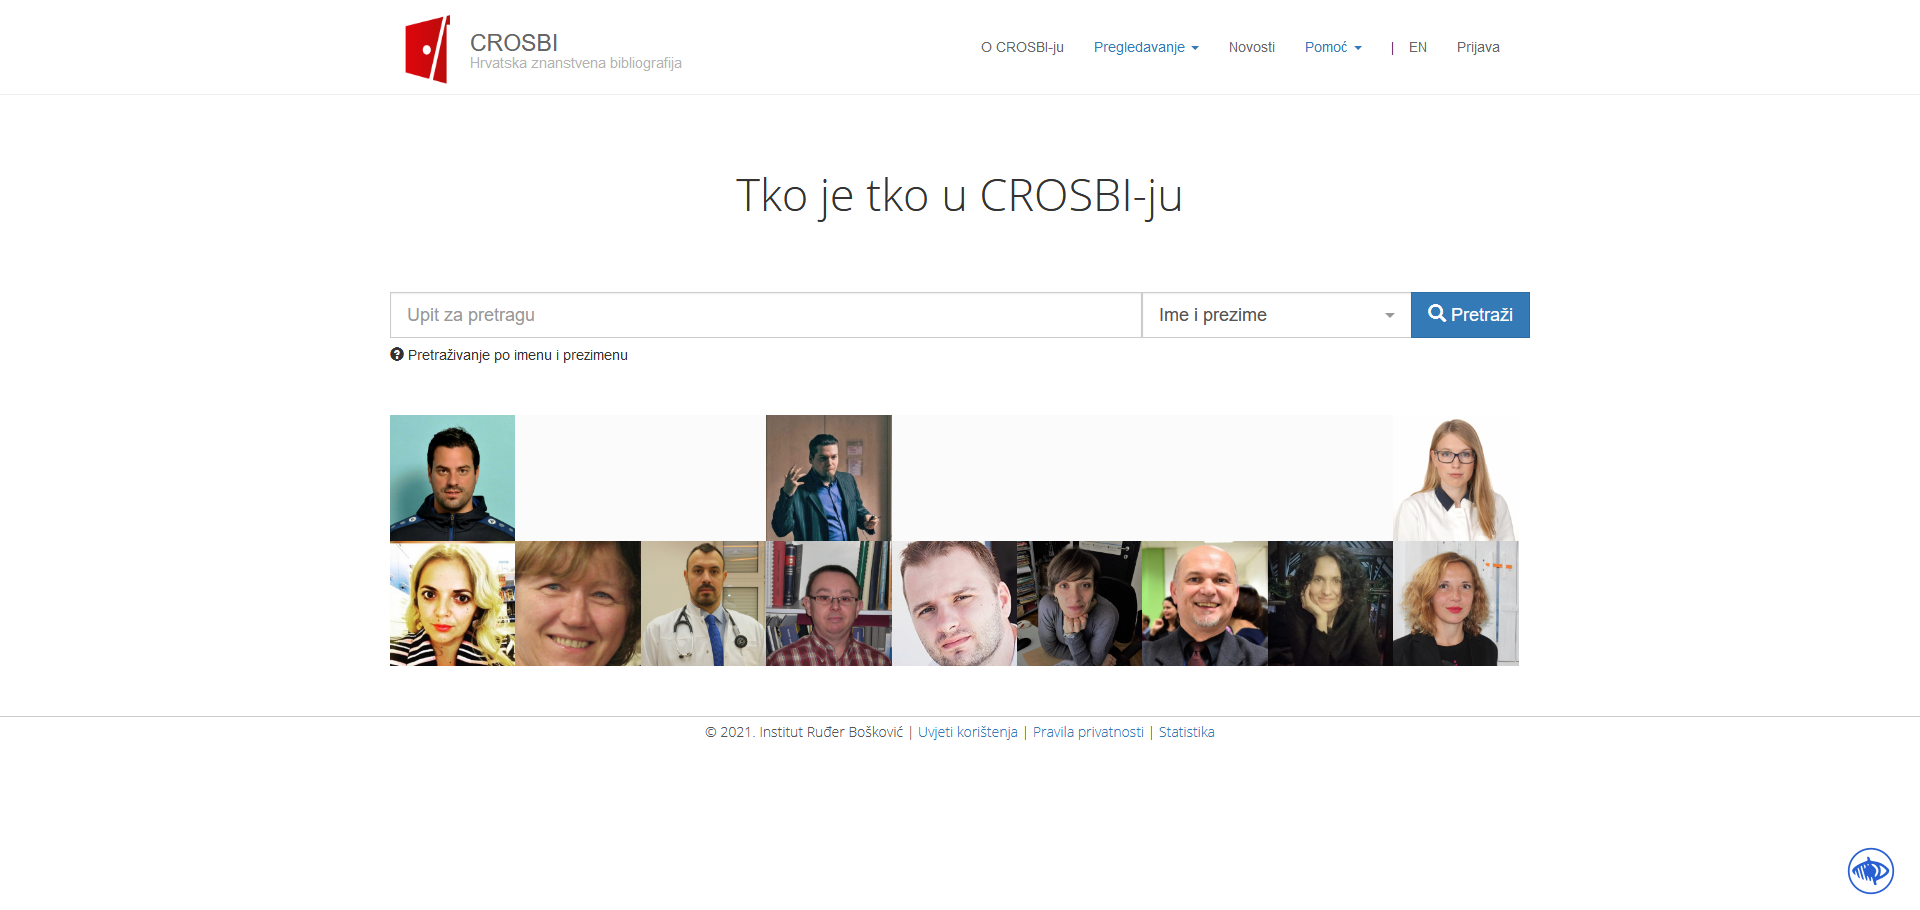Screen dimensions: 1920x910
Task: Open the Pregledavanje dropdown menu
Action: tap(1145, 47)
